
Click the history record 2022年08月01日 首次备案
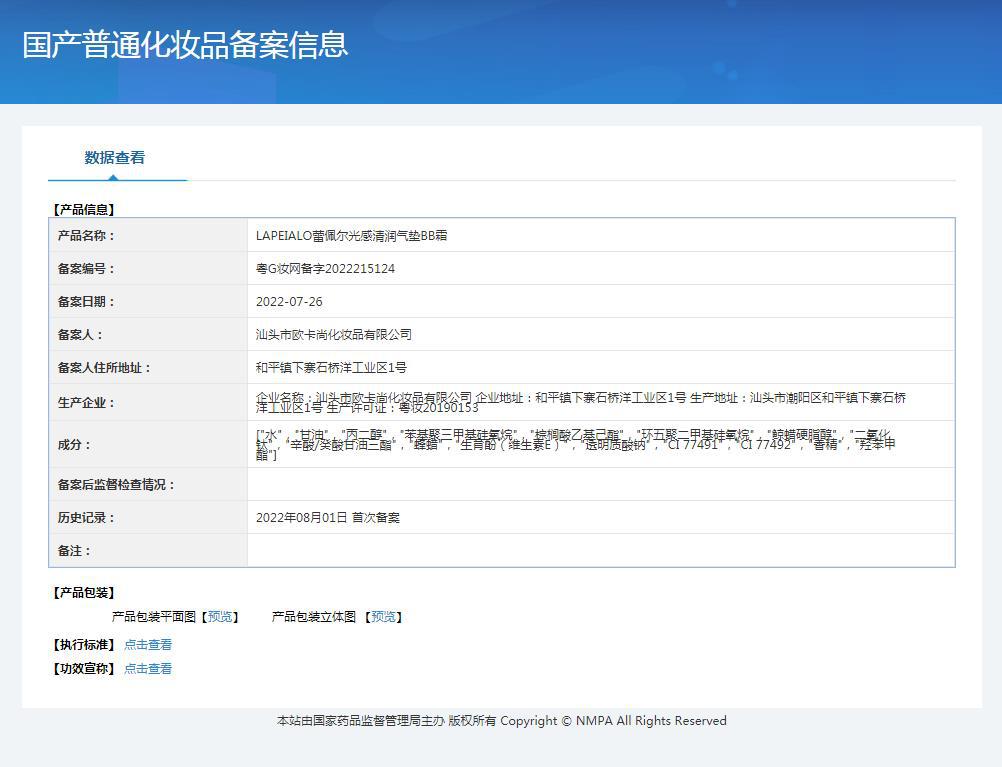tap(328, 518)
